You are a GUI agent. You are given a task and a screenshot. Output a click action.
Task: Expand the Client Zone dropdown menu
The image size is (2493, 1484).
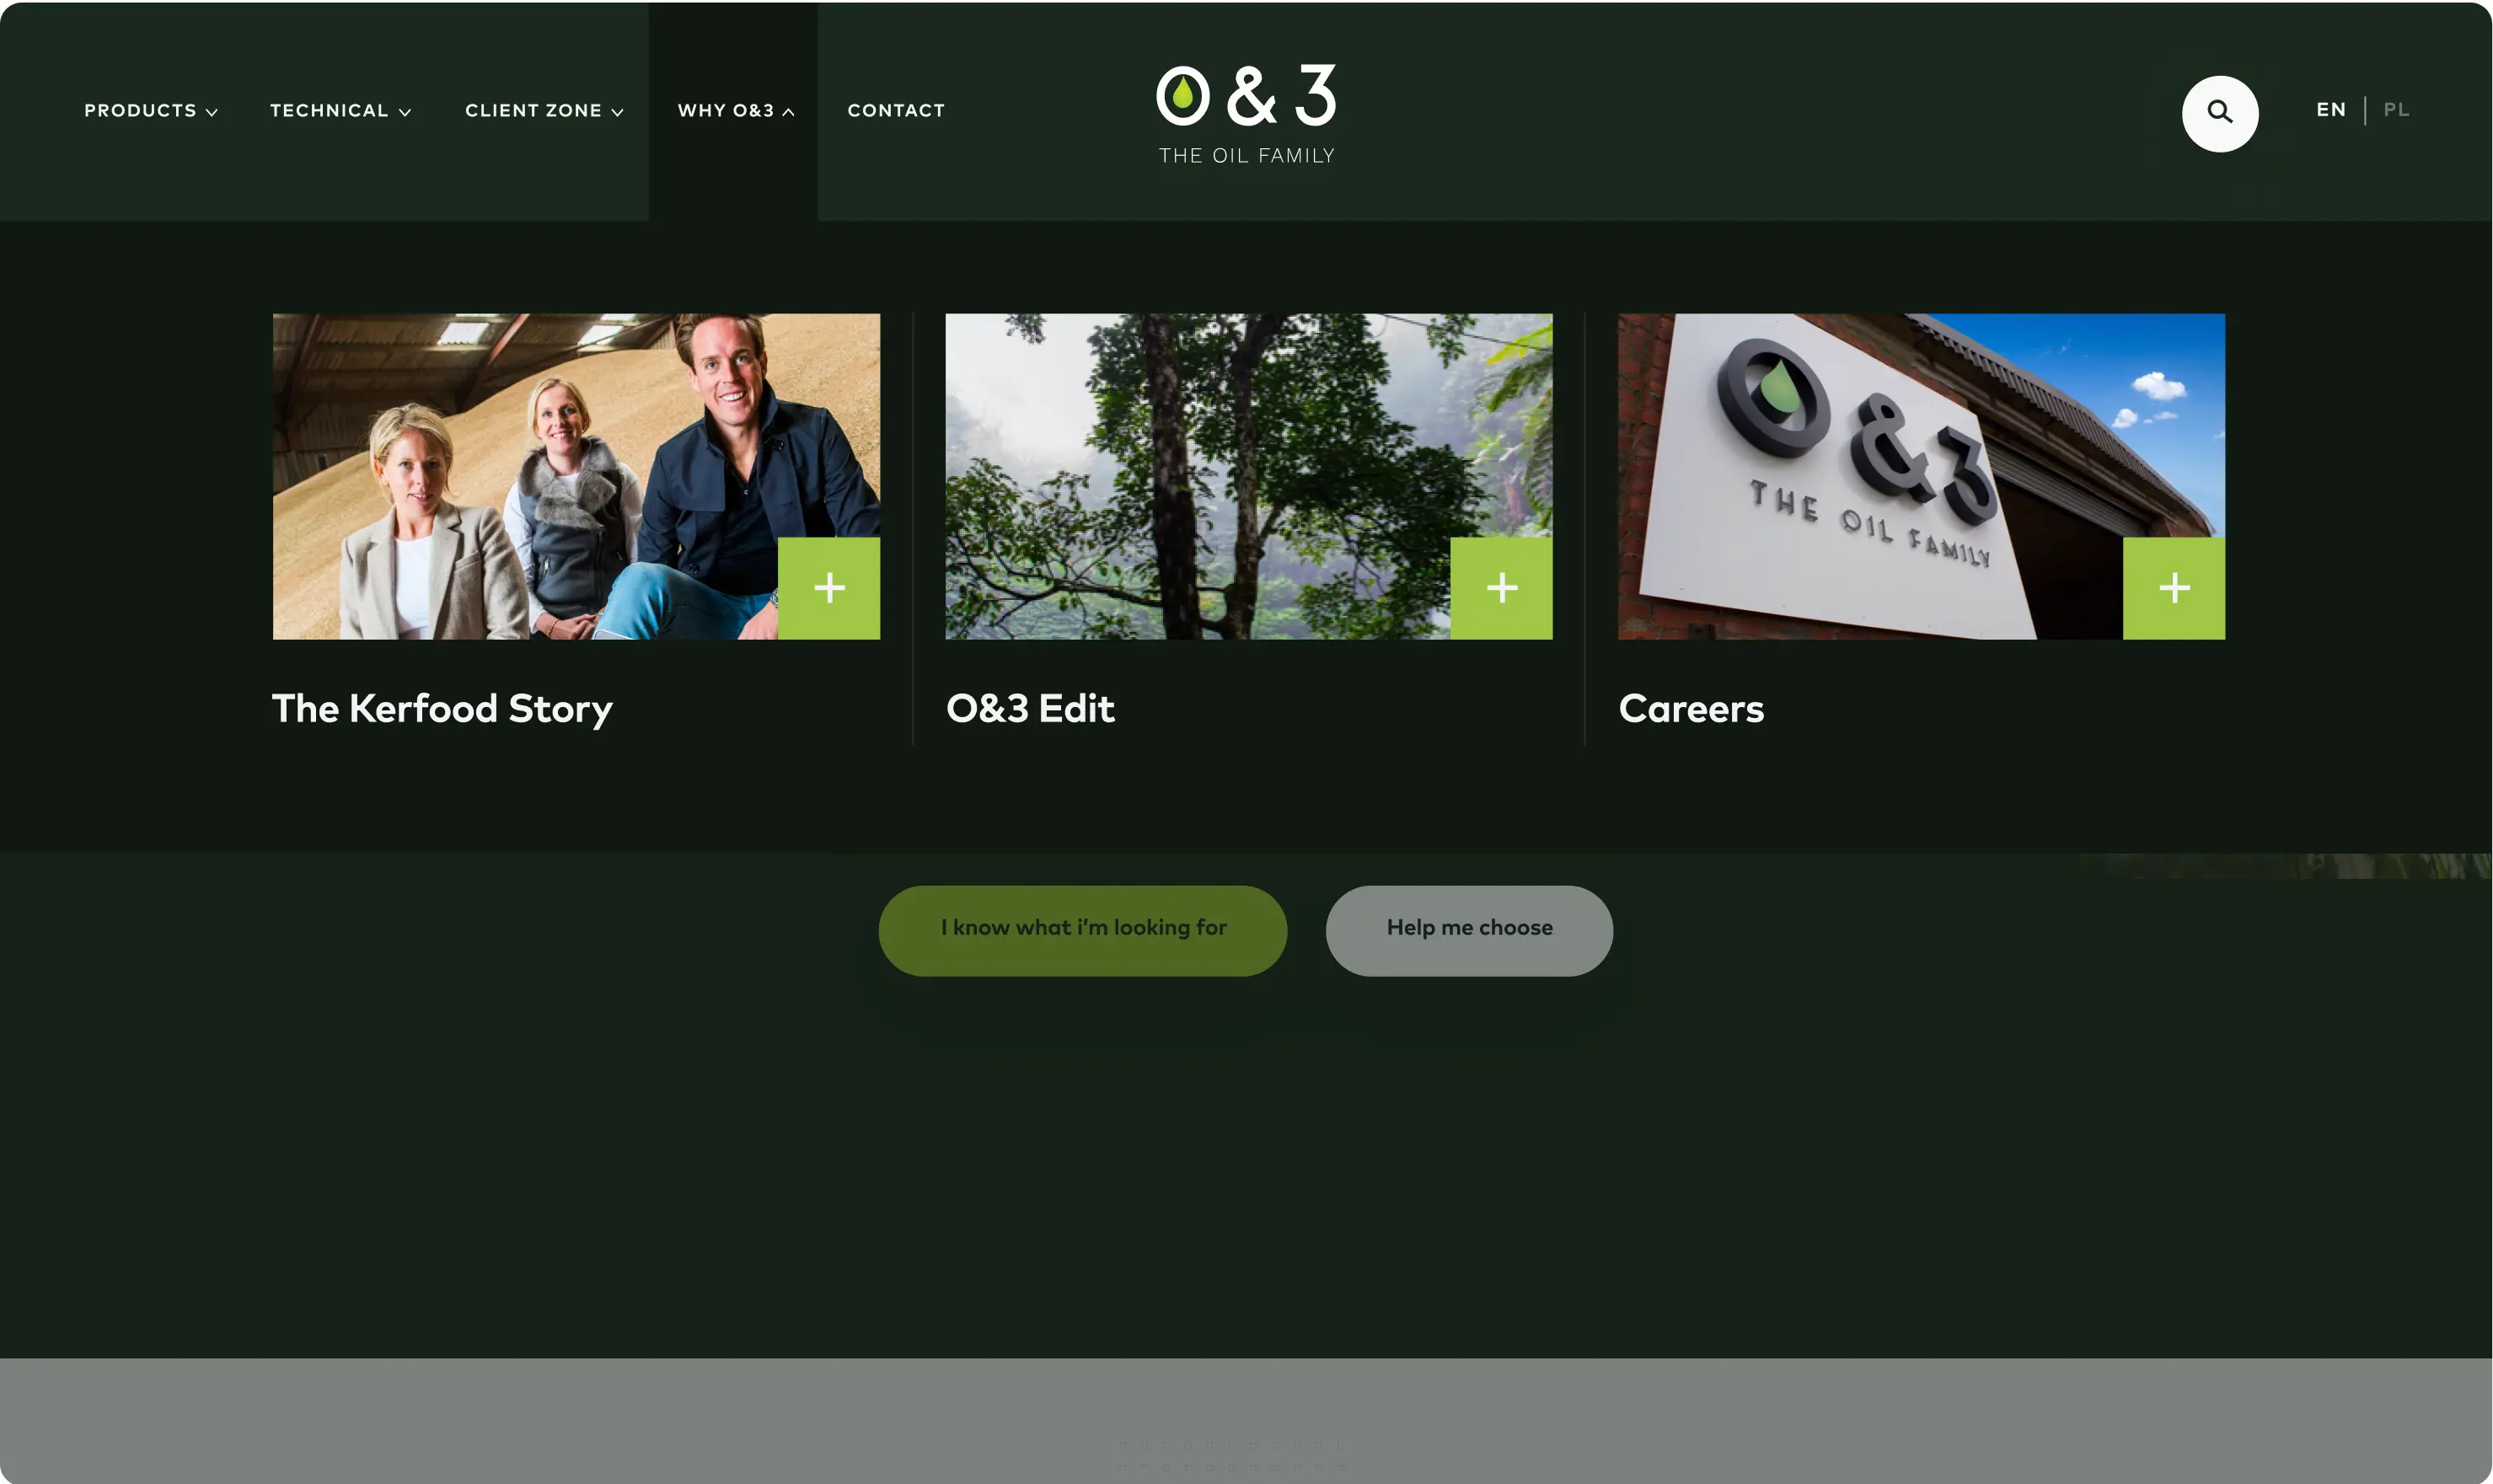point(544,110)
